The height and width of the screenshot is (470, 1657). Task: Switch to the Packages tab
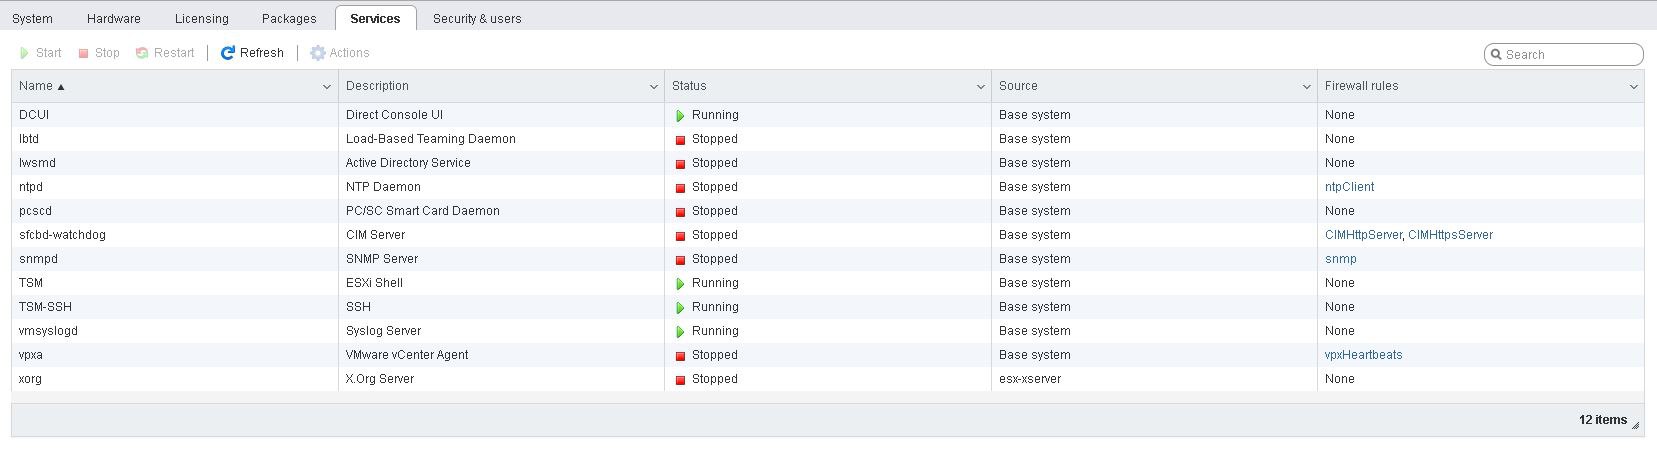click(289, 18)
